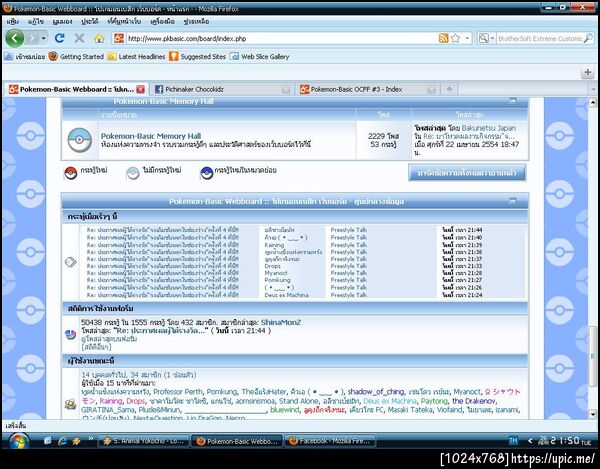This screenshot has height=469, width=600.
Task: Click the vertical scrollbar thumb
Action: (x=593, y=355)
